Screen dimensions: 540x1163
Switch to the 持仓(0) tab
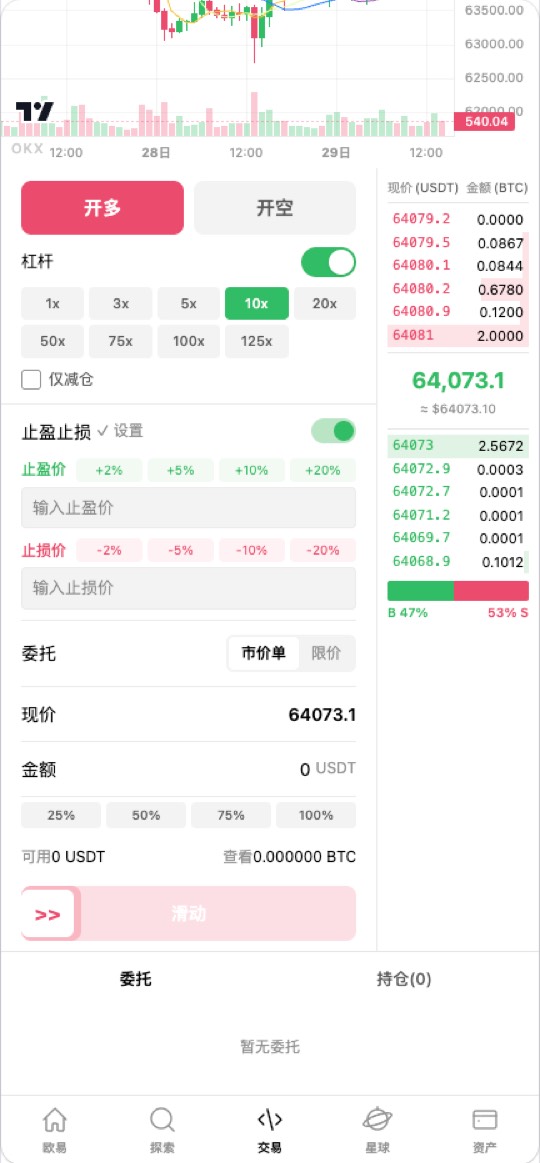pyautogui.click(x=404, y=979)
